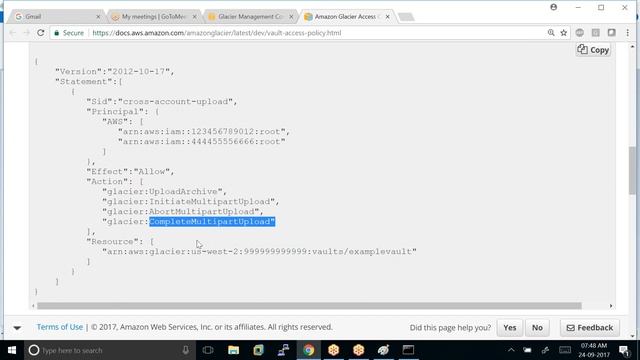
Task: Go forward using the browser forward arrow
Action: coord(27,33)
